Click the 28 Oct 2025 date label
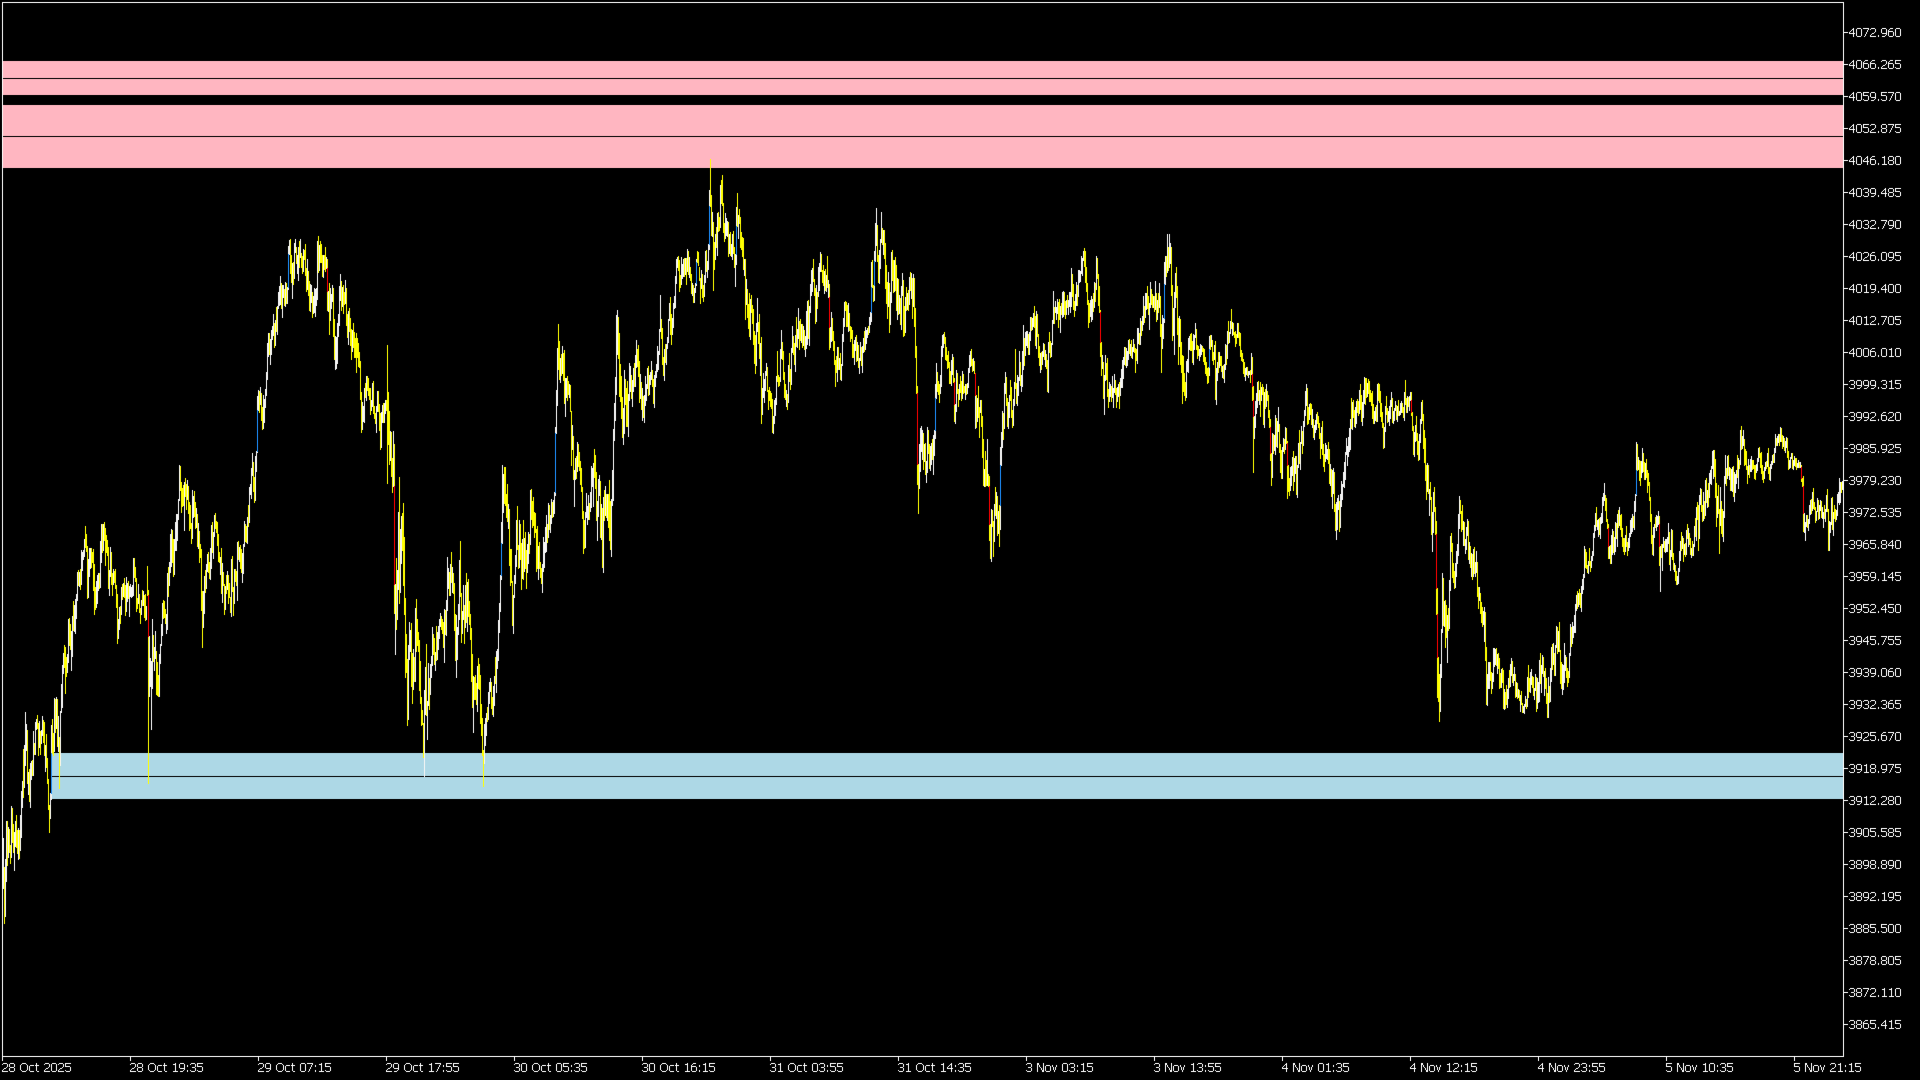This screenshot has height=1080, width=1920. (37, 1068)
